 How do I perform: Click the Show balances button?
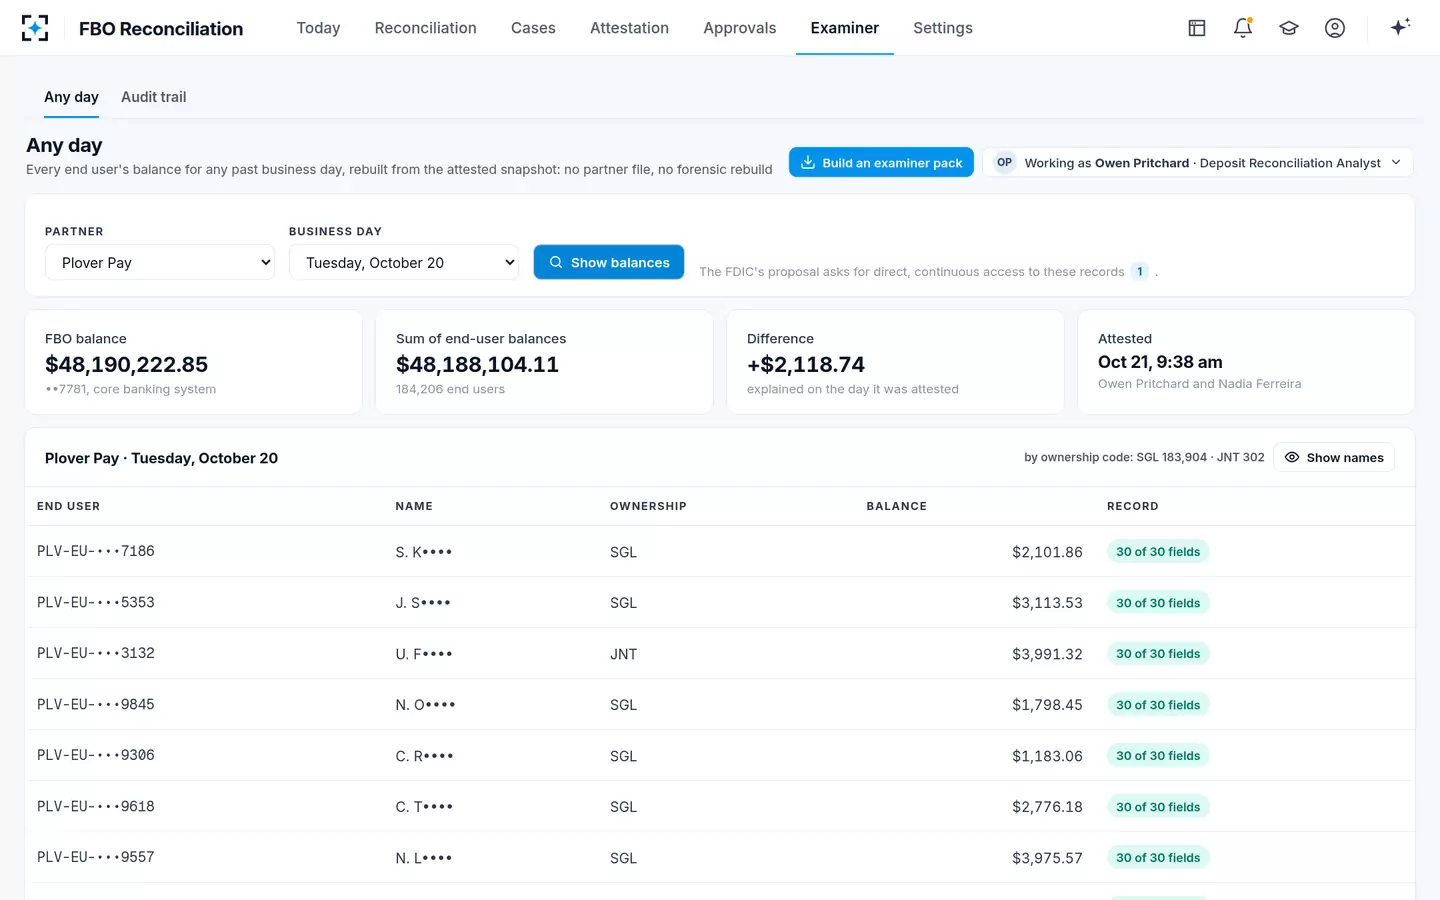[x=609, y=262]
